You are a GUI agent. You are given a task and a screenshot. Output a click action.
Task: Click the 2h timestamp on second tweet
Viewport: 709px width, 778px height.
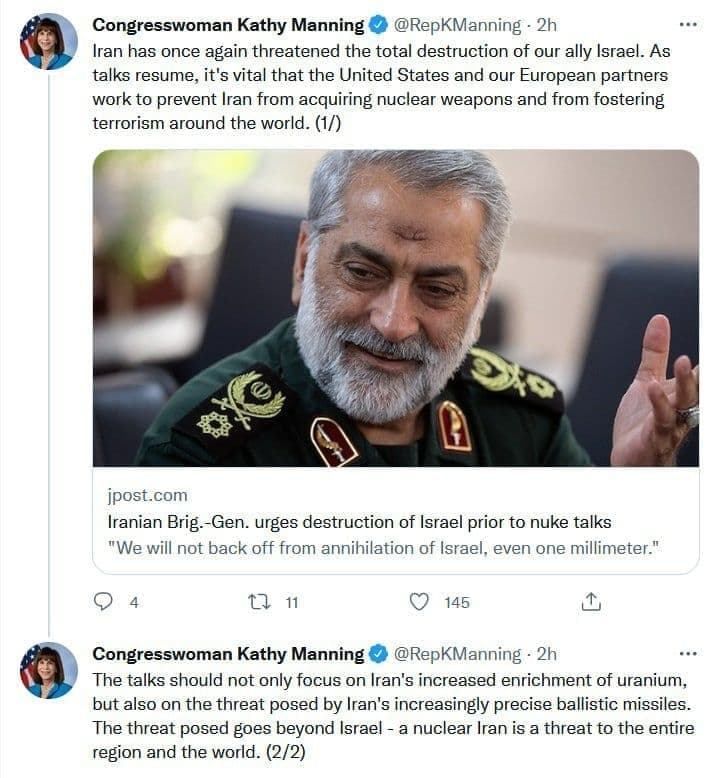(x=547, y=654)
